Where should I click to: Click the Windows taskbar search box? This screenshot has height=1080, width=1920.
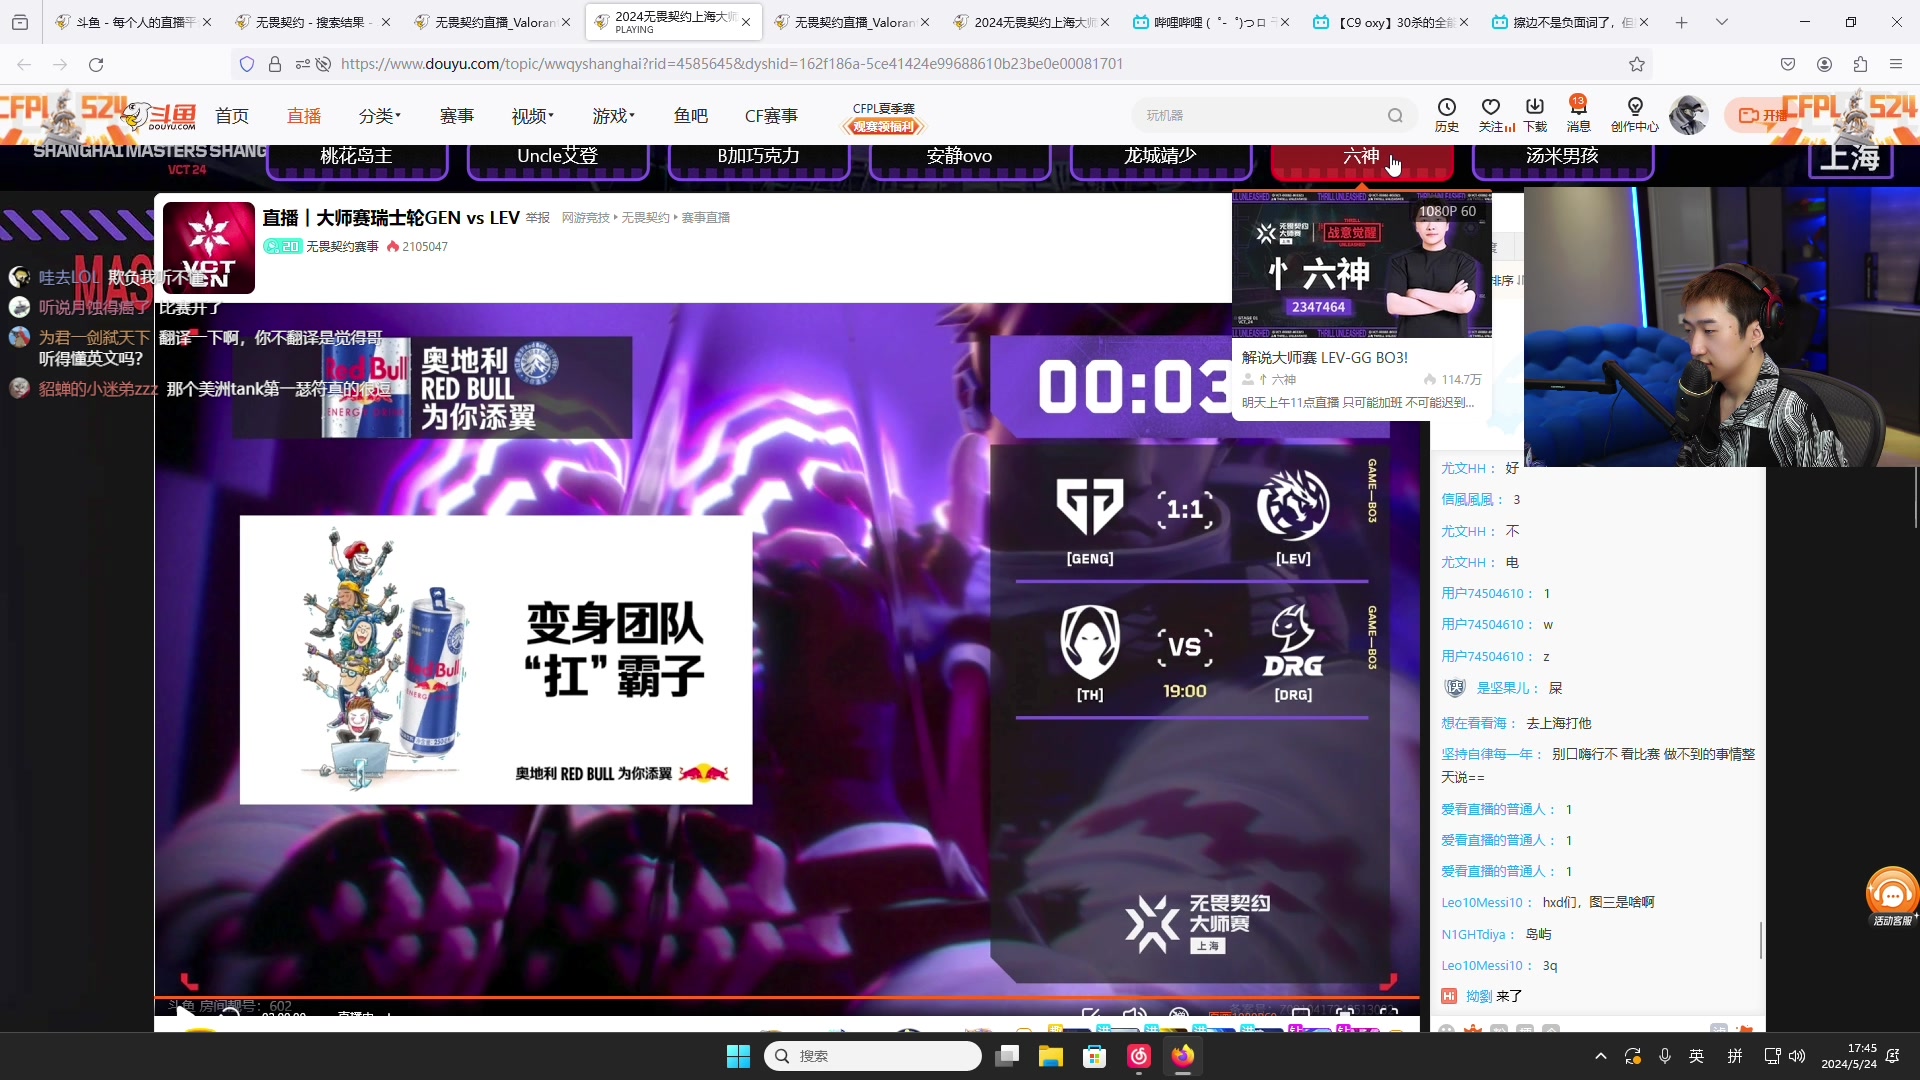pyautogui.click(x=872, y=1056)
